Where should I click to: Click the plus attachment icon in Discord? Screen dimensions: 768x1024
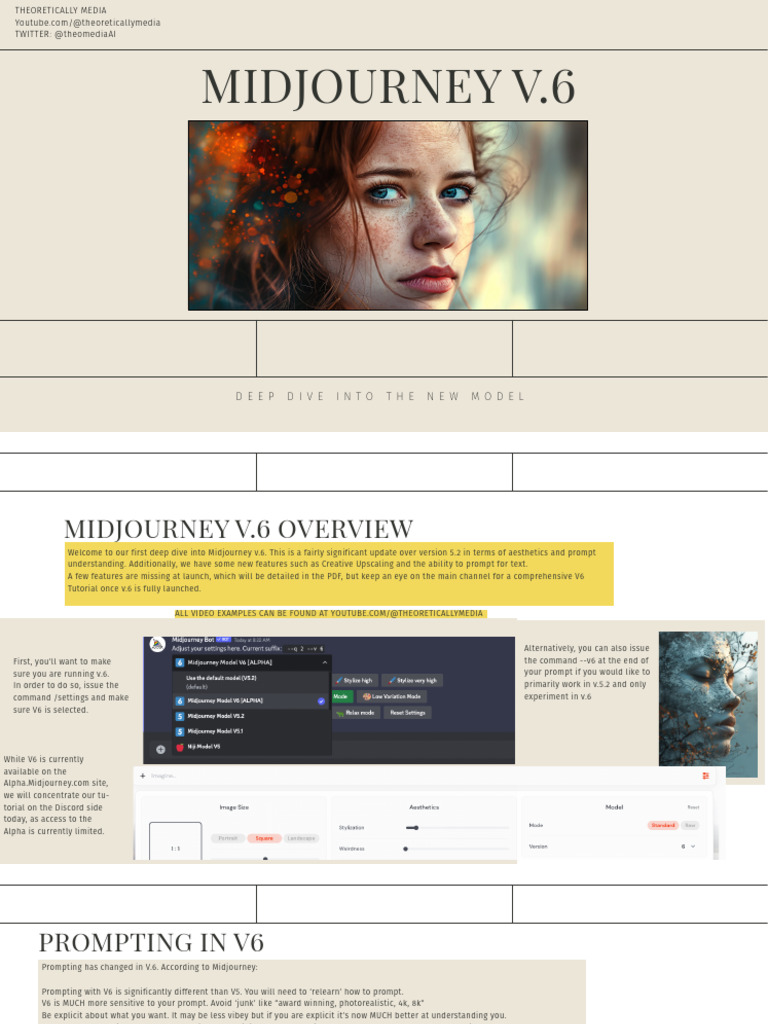[161, 749]
